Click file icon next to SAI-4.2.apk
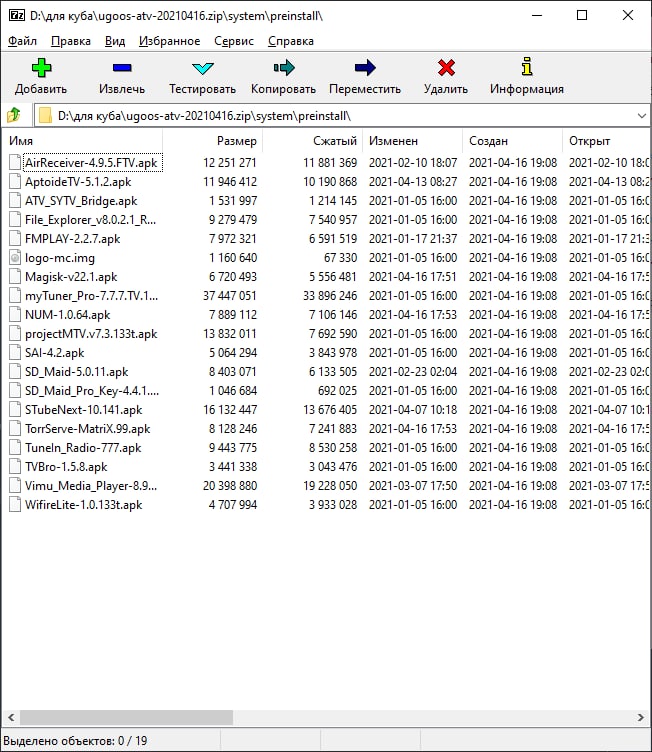Viewport: 652px width, 752px height. click(x=15, y=352)
